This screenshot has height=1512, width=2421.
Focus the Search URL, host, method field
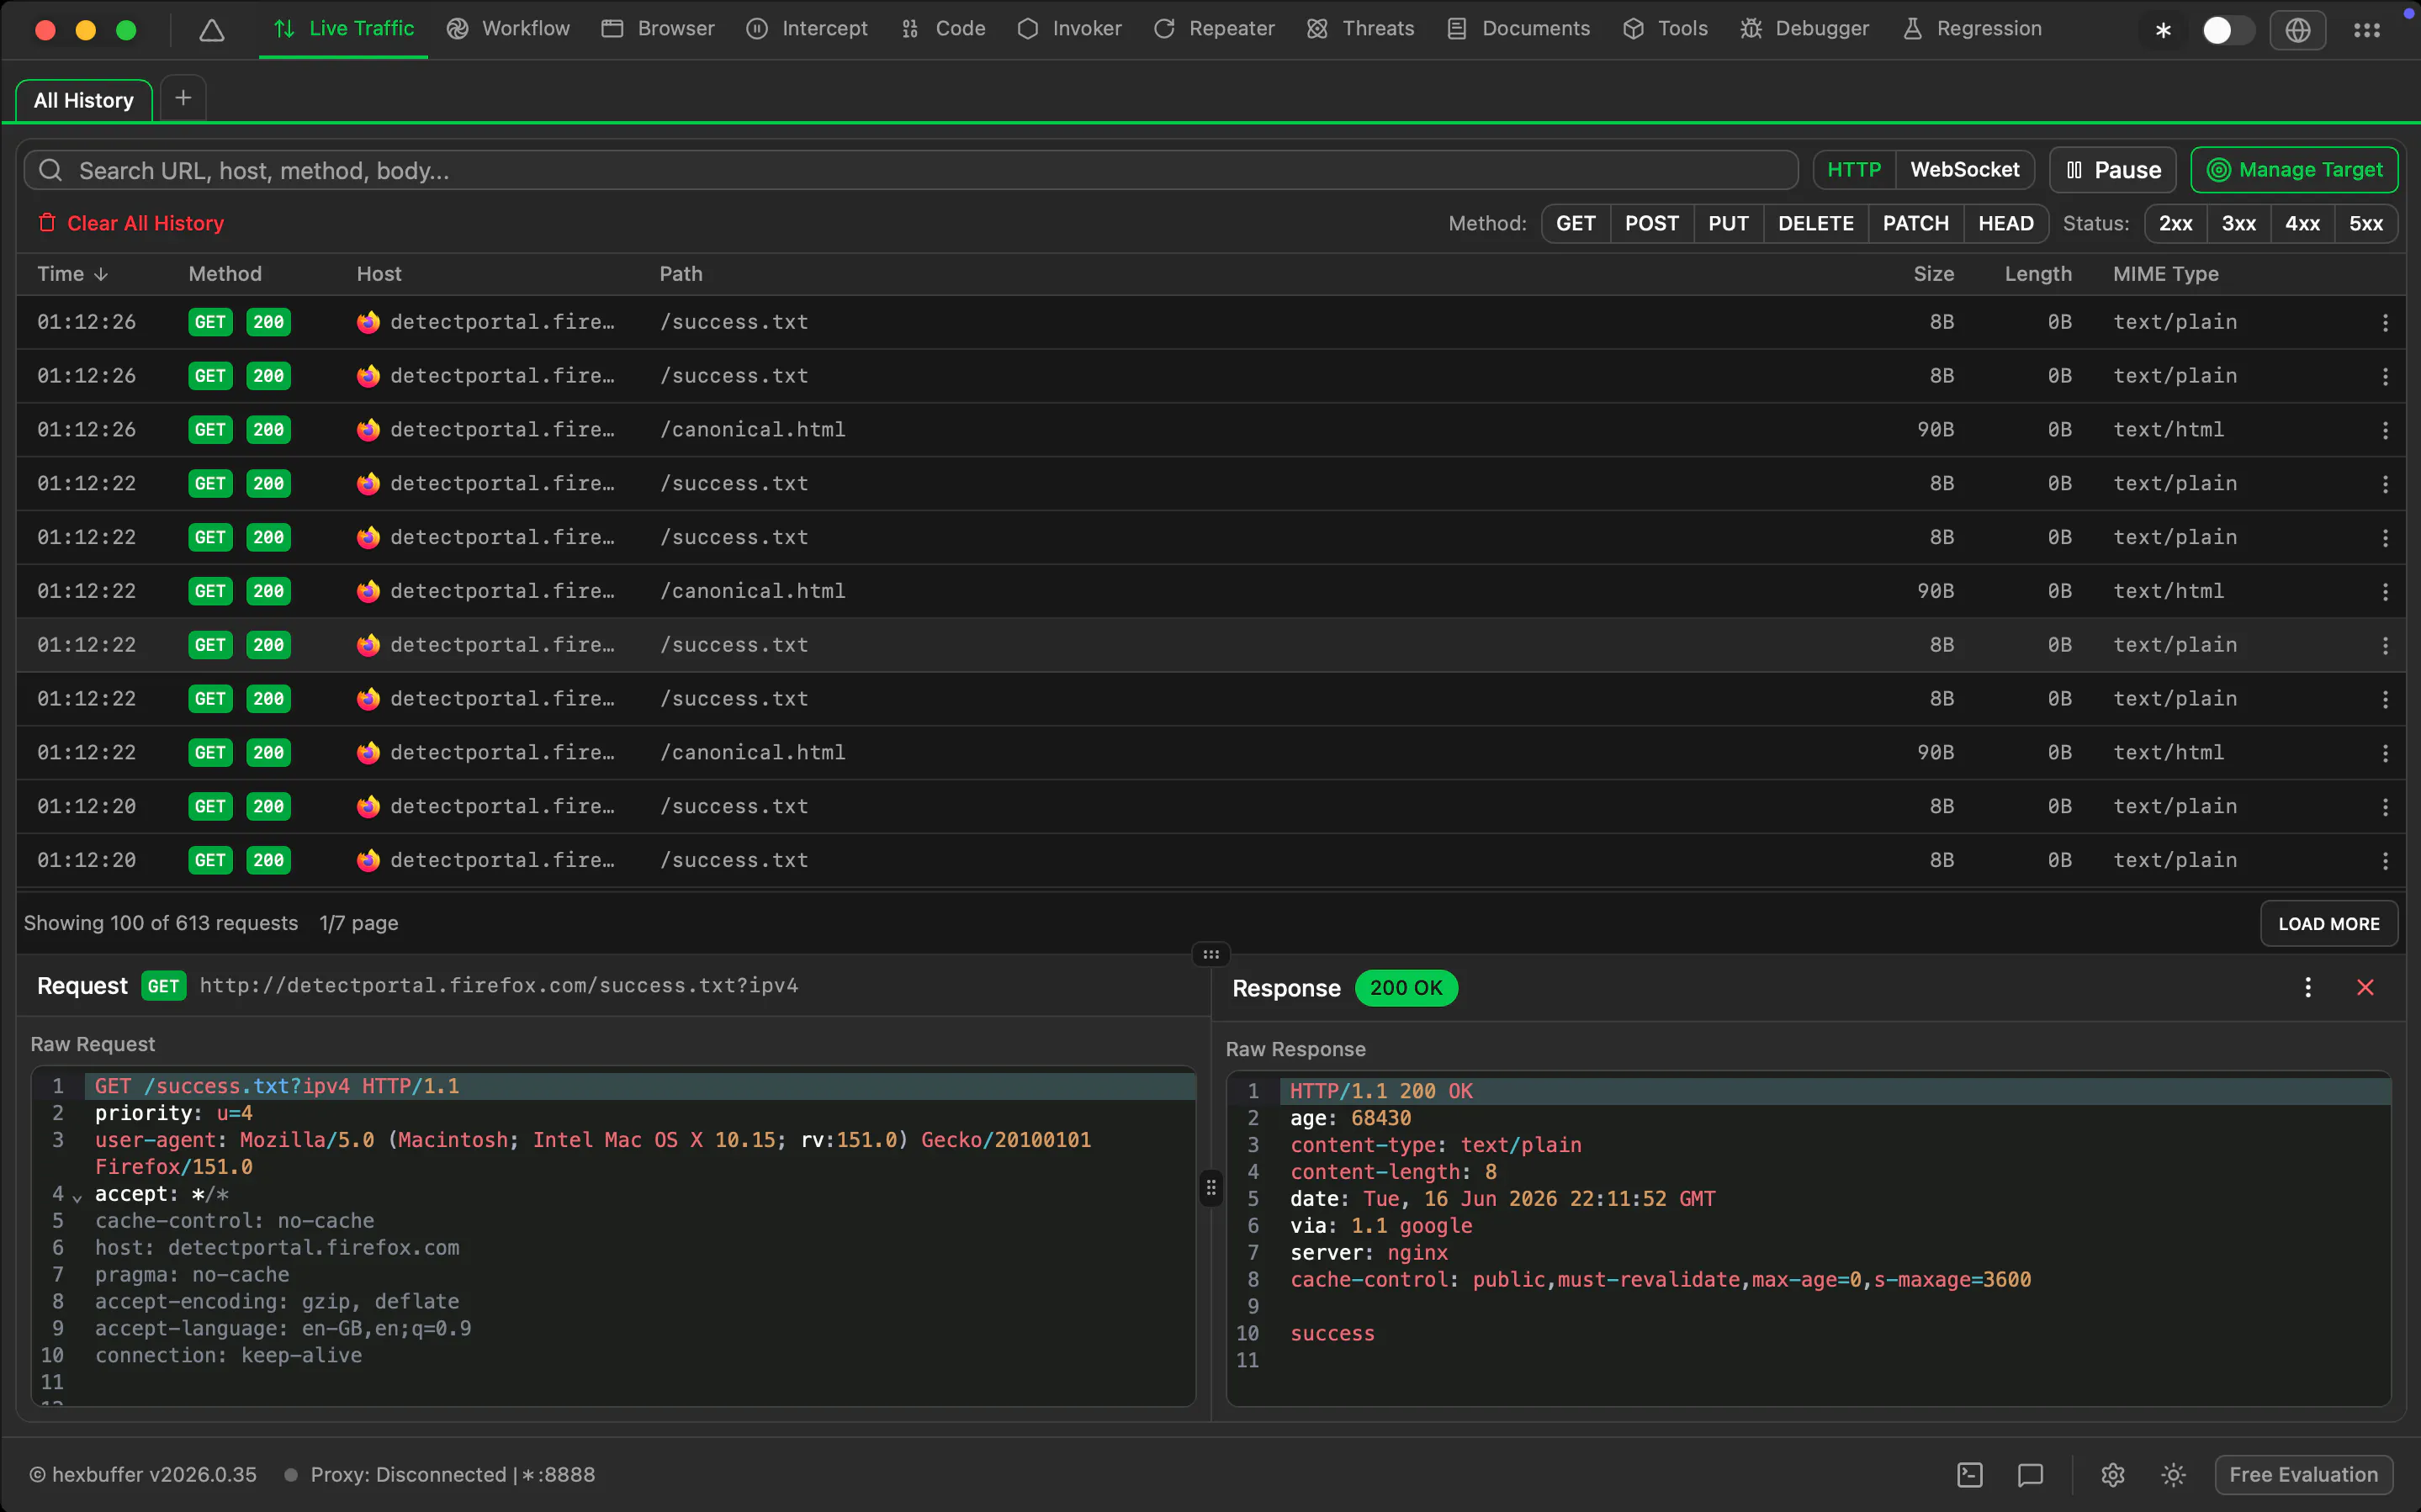click(x=910, y=170)
